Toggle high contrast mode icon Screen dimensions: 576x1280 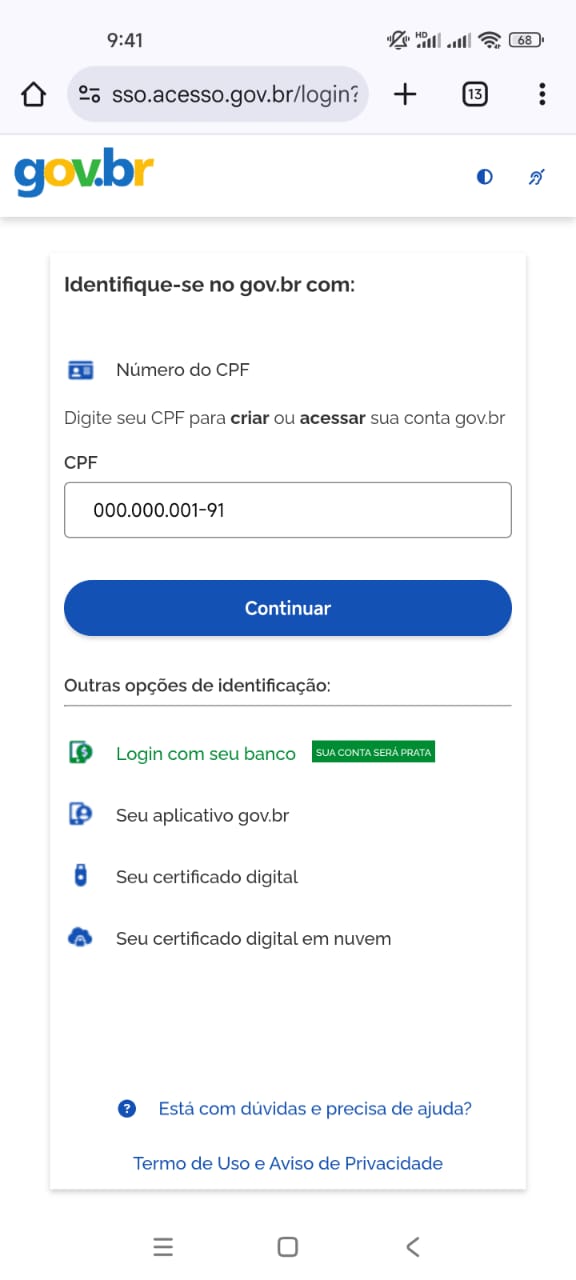tap(485, 177)
